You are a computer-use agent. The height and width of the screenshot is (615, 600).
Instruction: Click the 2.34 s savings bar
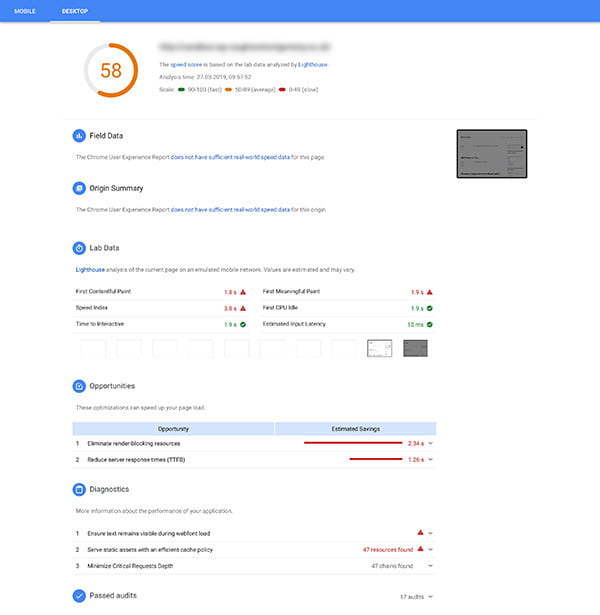[x=353, y=443]
